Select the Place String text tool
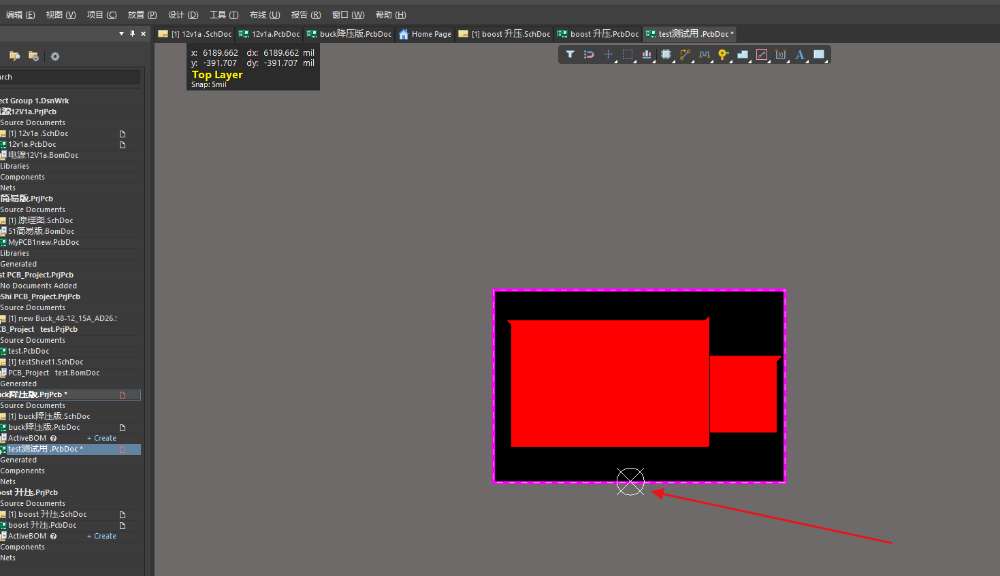 (x=800, y=55)
